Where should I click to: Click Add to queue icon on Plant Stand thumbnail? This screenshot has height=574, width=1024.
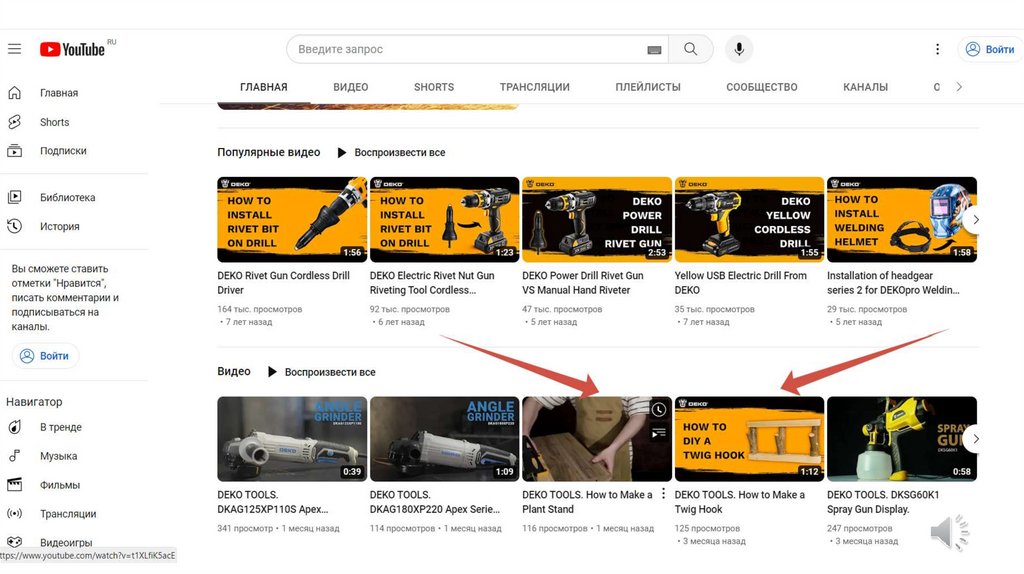point(658,432)
